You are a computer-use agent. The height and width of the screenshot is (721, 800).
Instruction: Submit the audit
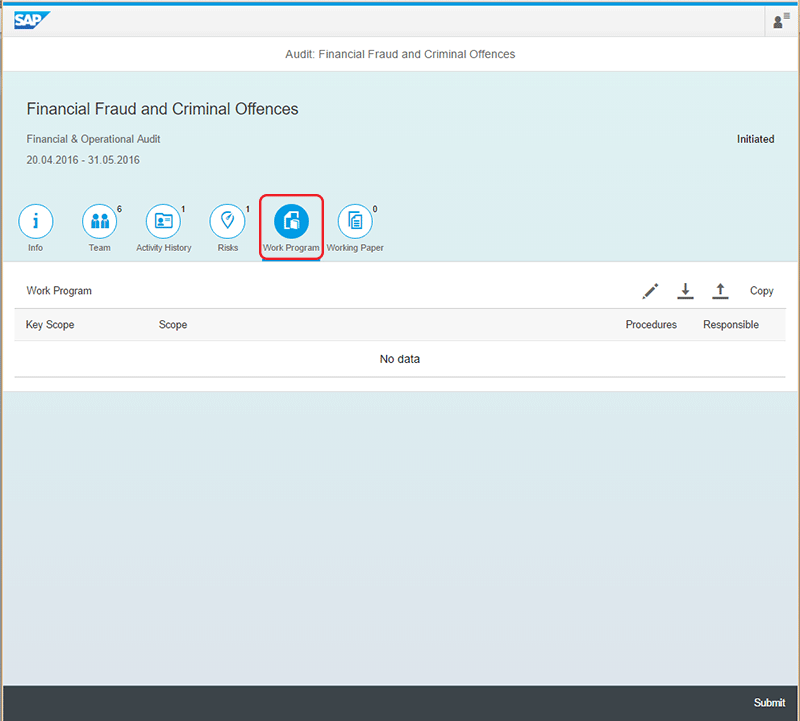coord(769,703)
